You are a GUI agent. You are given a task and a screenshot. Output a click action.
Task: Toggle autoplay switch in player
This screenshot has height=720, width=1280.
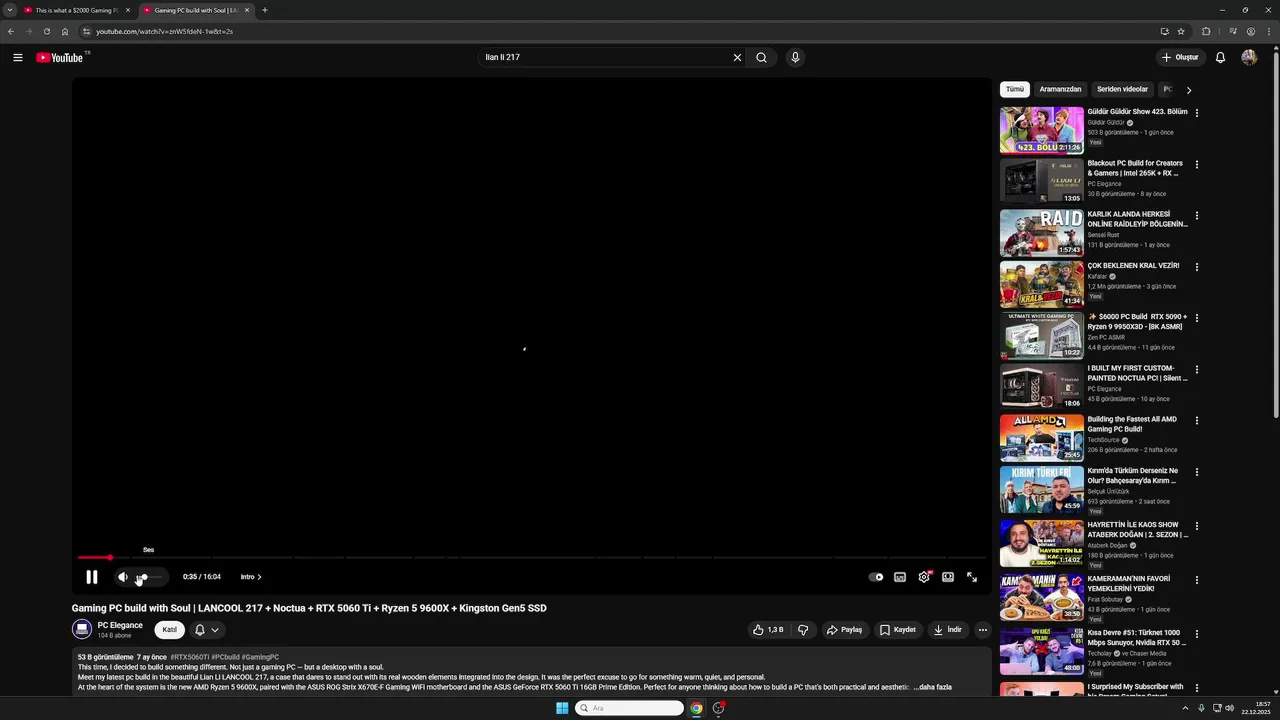(876, 577)
